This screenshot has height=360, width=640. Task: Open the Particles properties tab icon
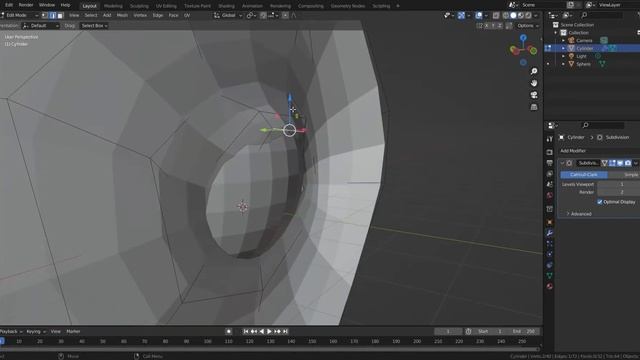[549, 244]
